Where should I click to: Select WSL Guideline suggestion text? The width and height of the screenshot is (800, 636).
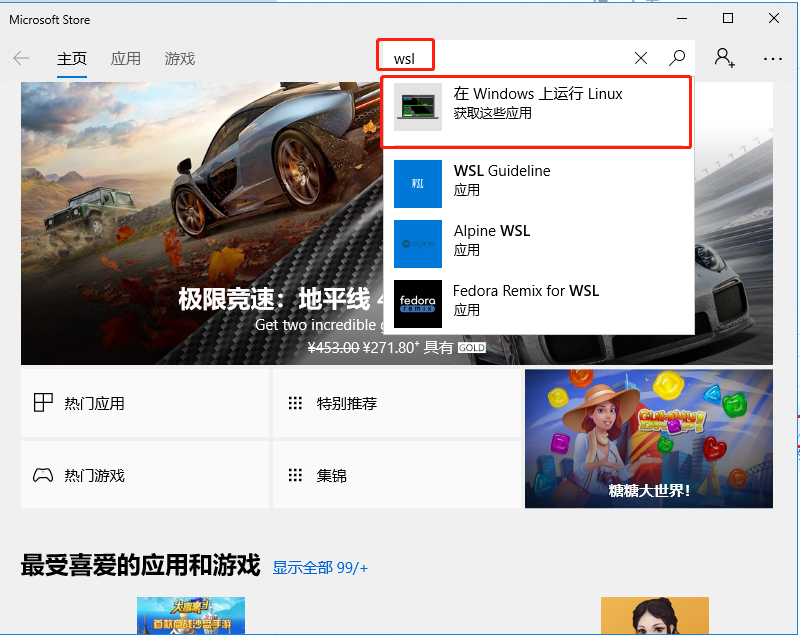tap(502, 171)
